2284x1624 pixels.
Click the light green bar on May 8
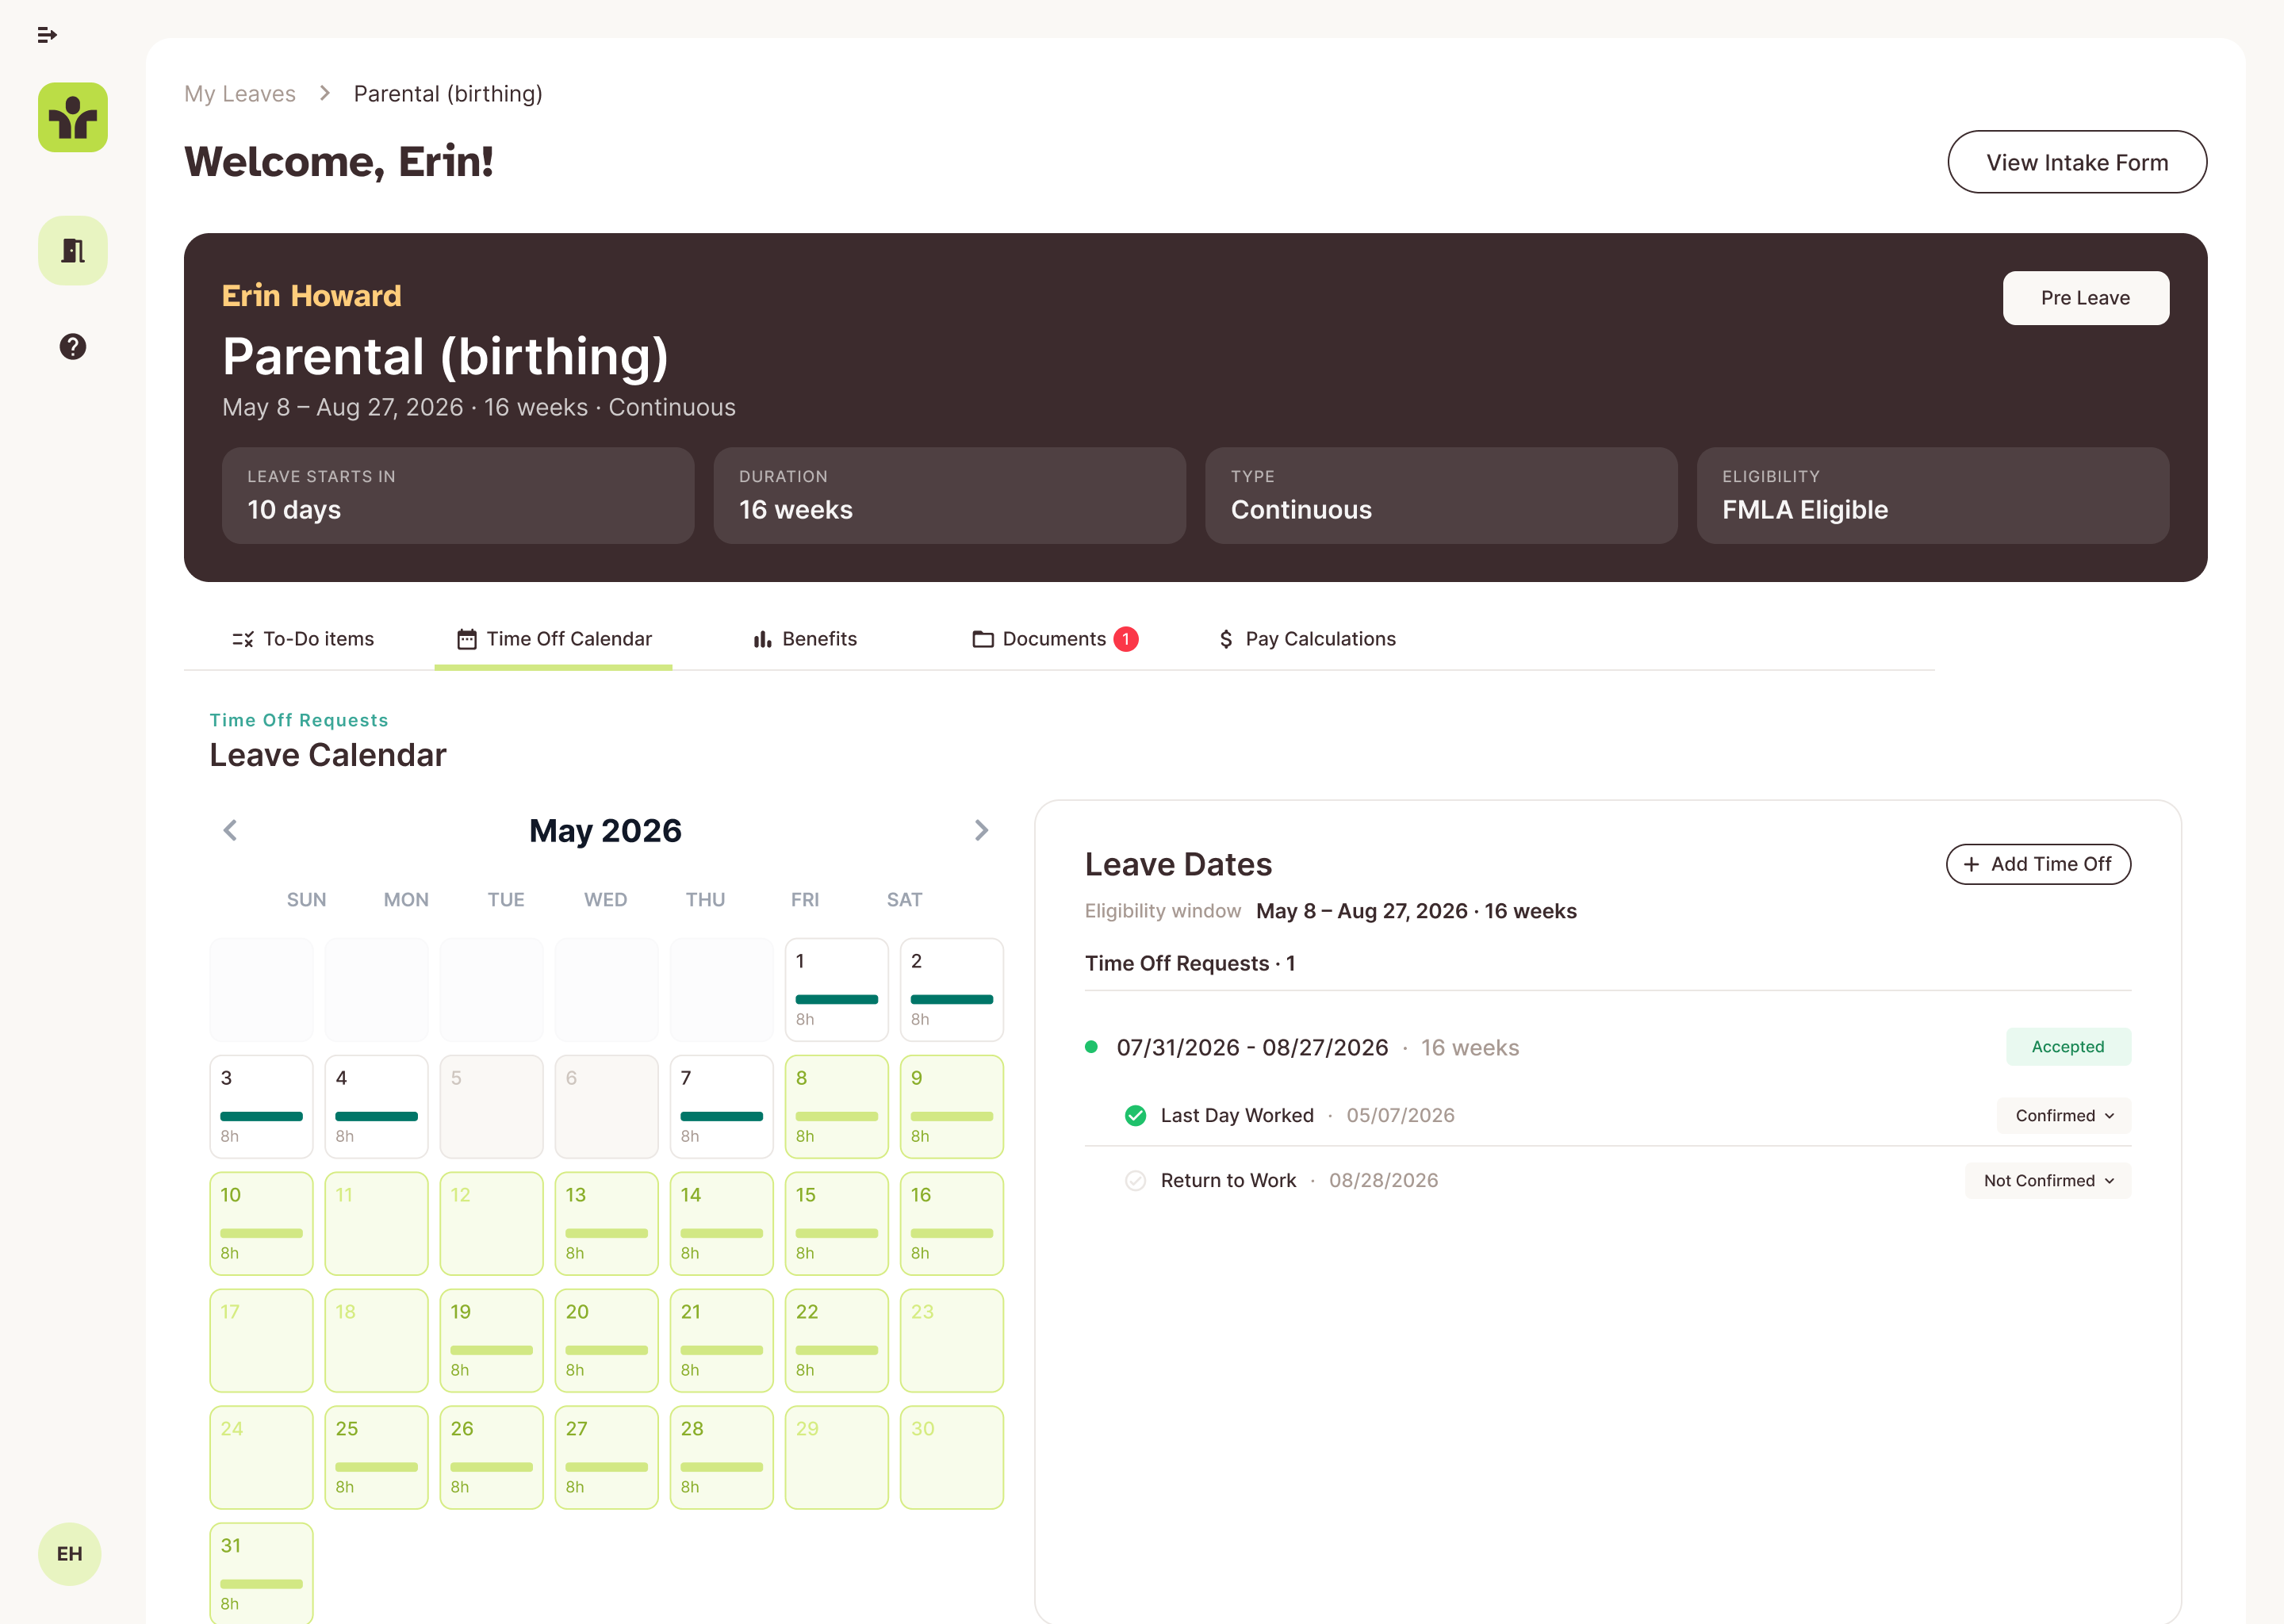click(836, 1116)
